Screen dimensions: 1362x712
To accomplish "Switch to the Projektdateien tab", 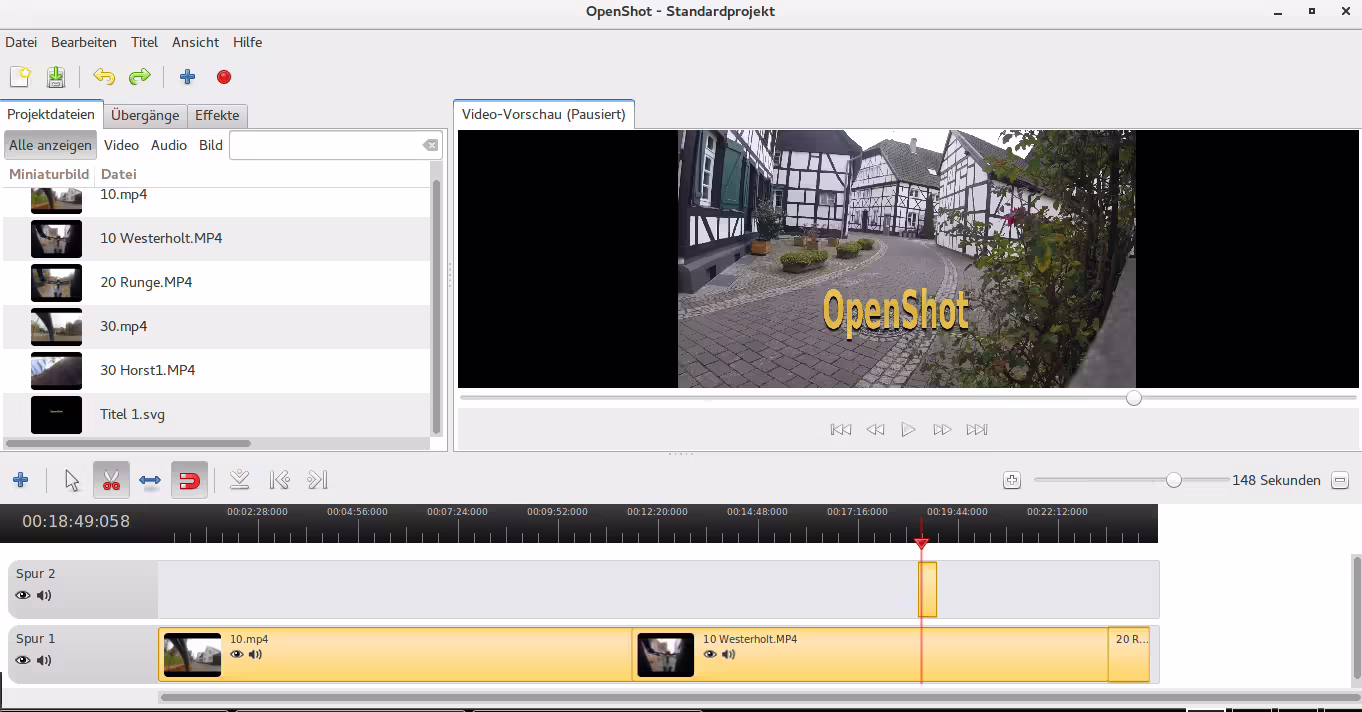I will coord(51,115).
